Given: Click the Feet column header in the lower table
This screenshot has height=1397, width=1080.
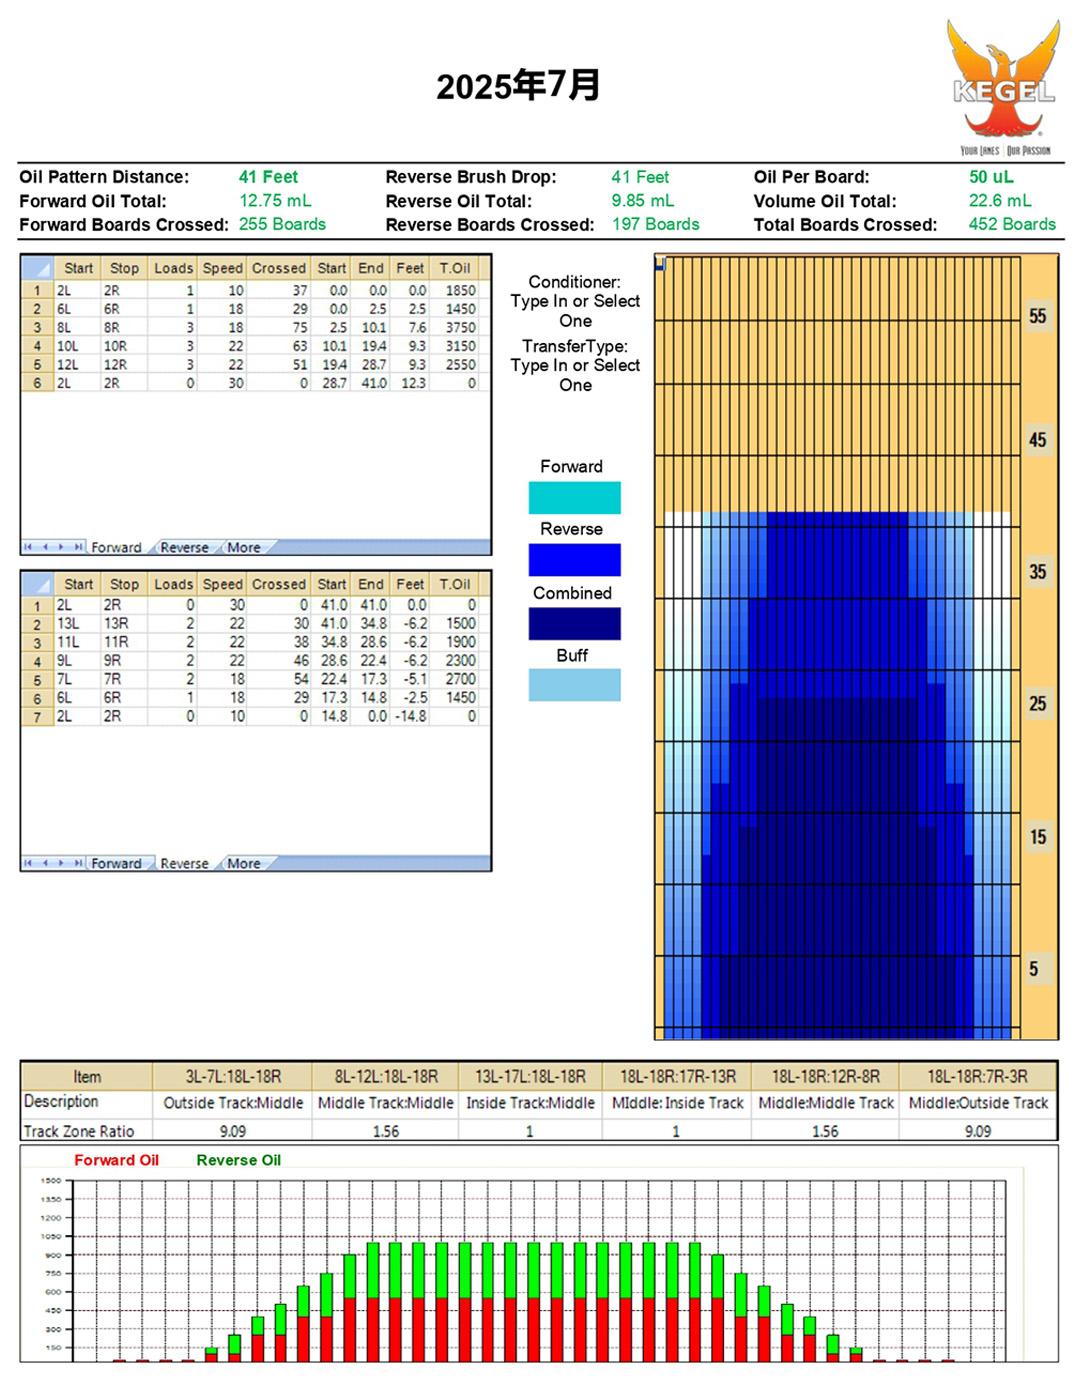Looking at the screenshot, I should (x=410, y=584).
